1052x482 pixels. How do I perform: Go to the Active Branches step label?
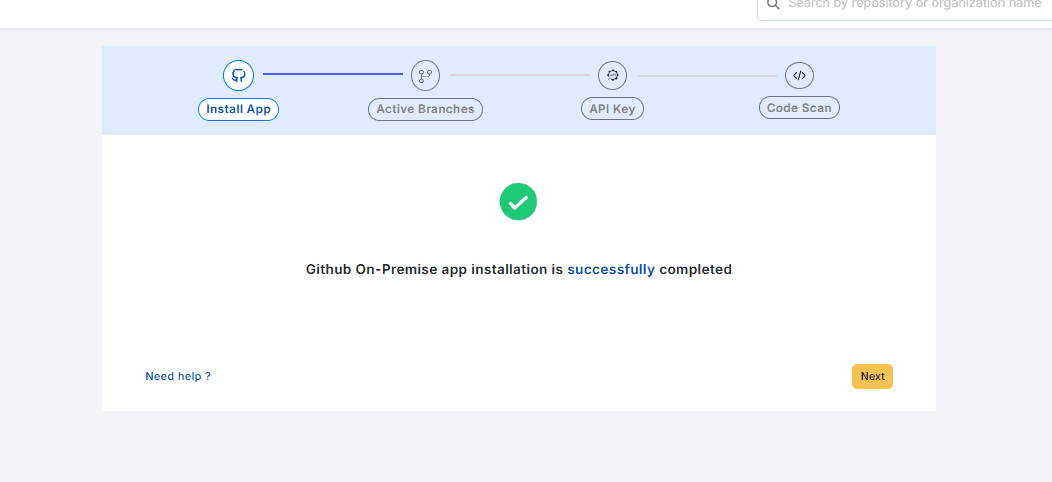point(425,109)
